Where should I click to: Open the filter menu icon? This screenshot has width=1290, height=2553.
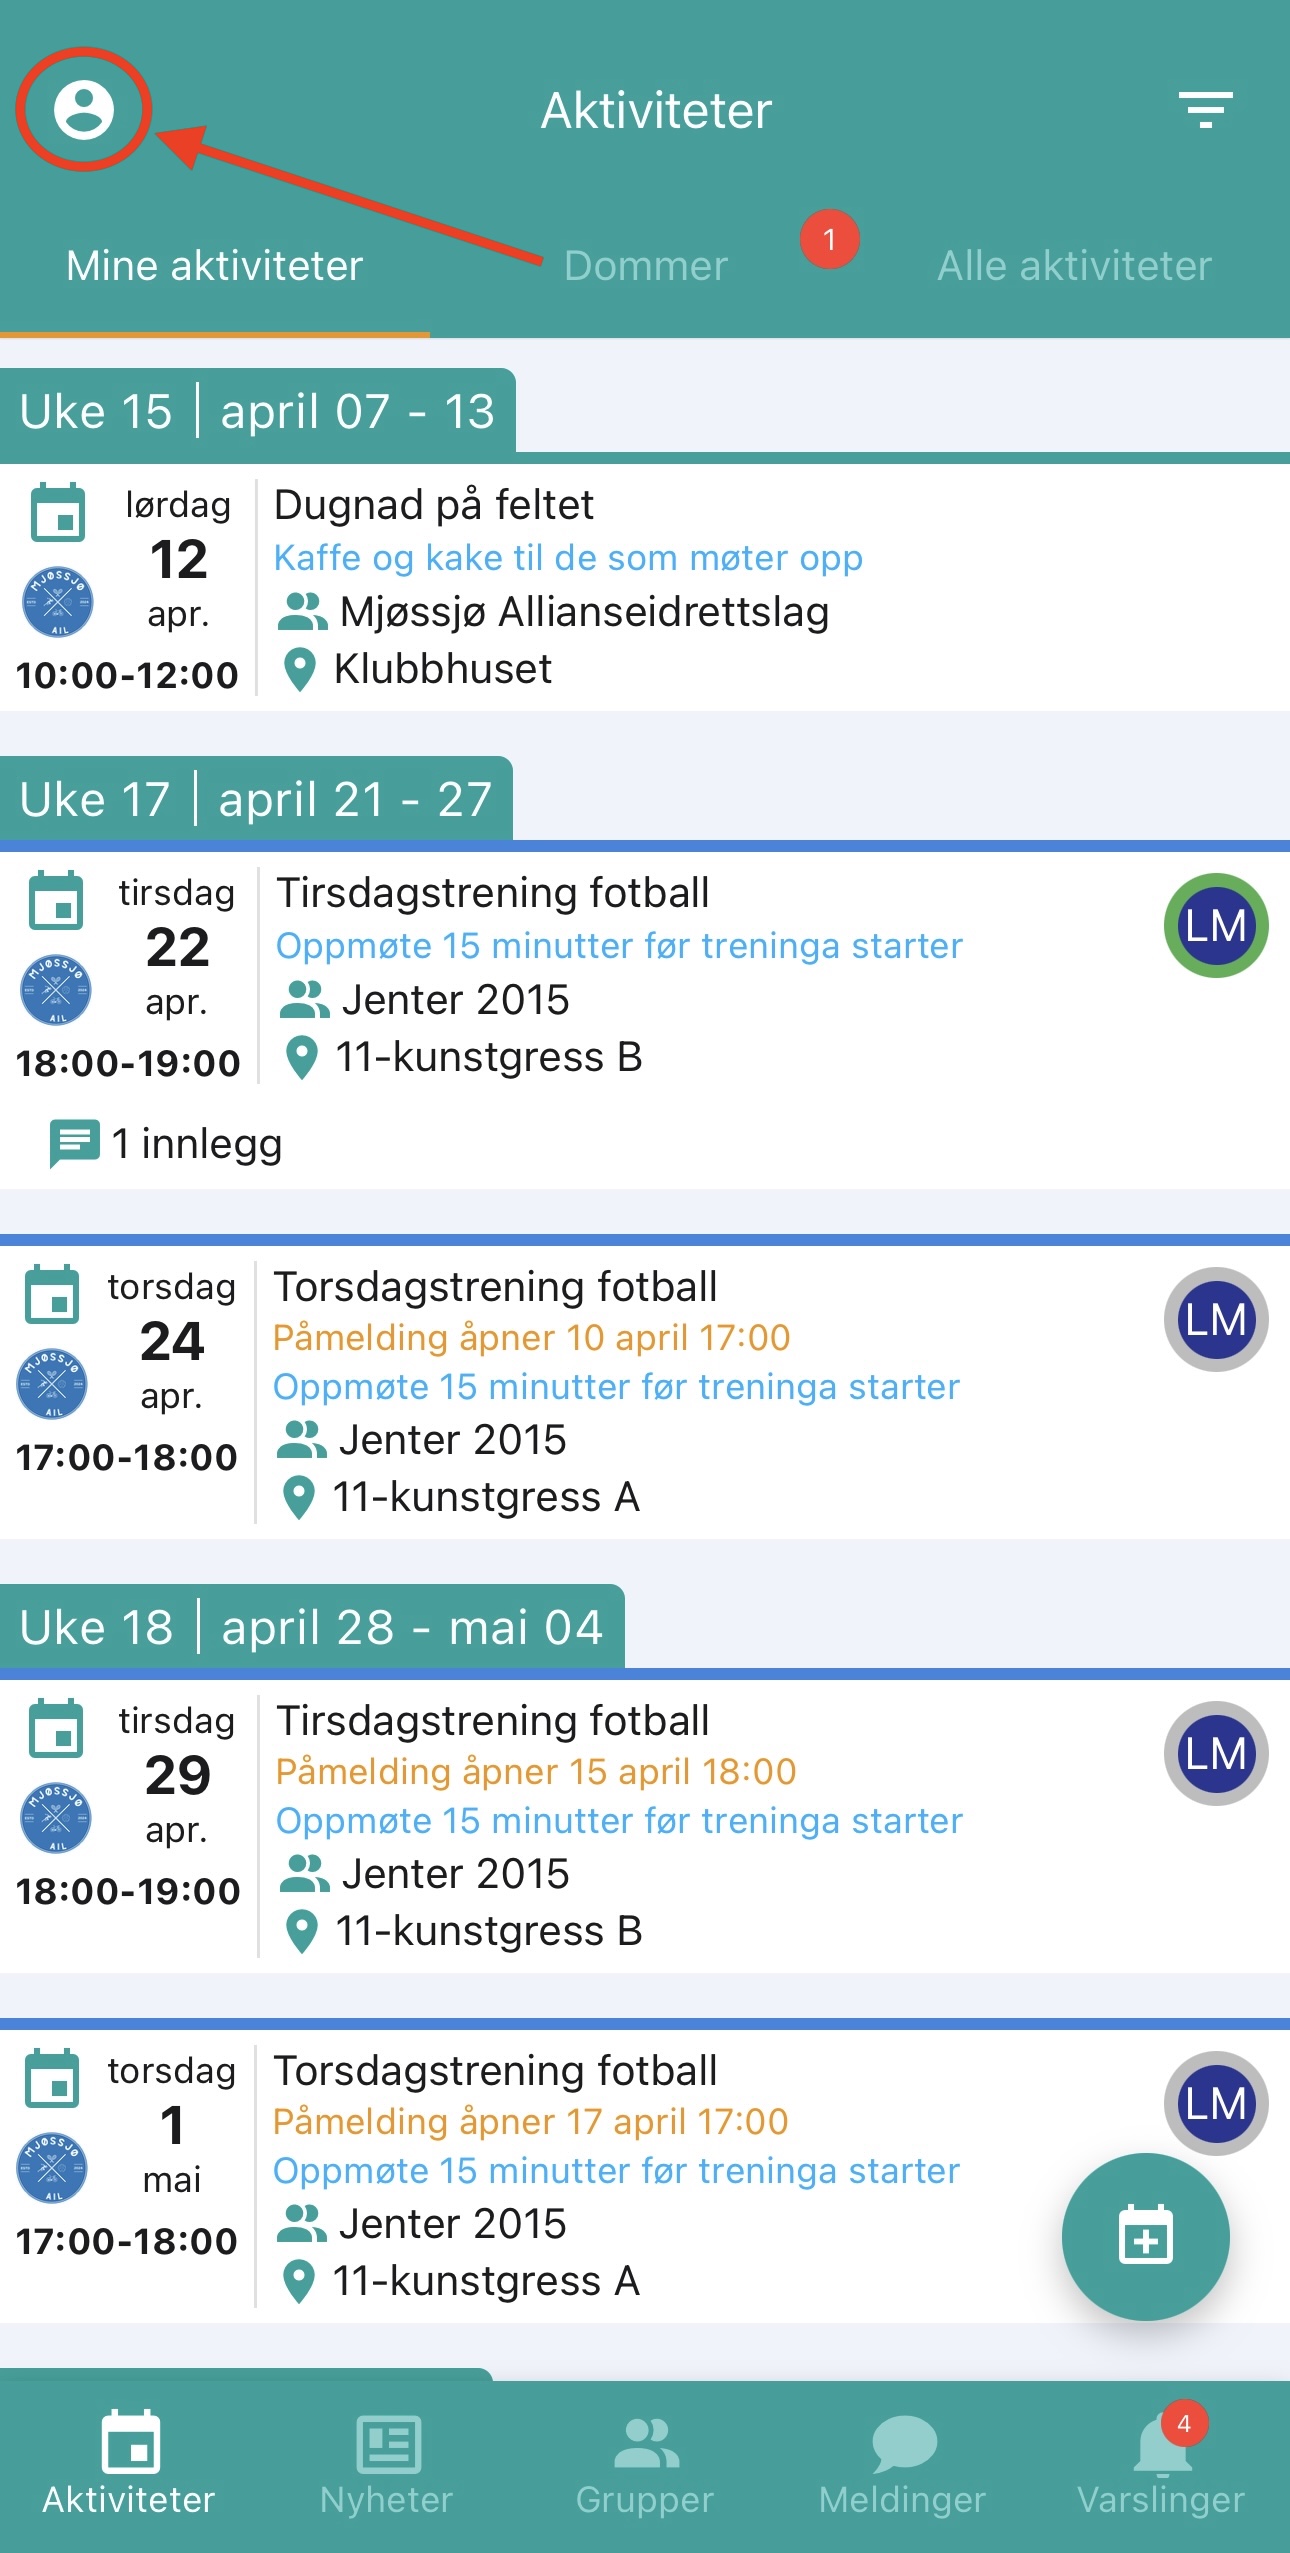[1205, 109]
